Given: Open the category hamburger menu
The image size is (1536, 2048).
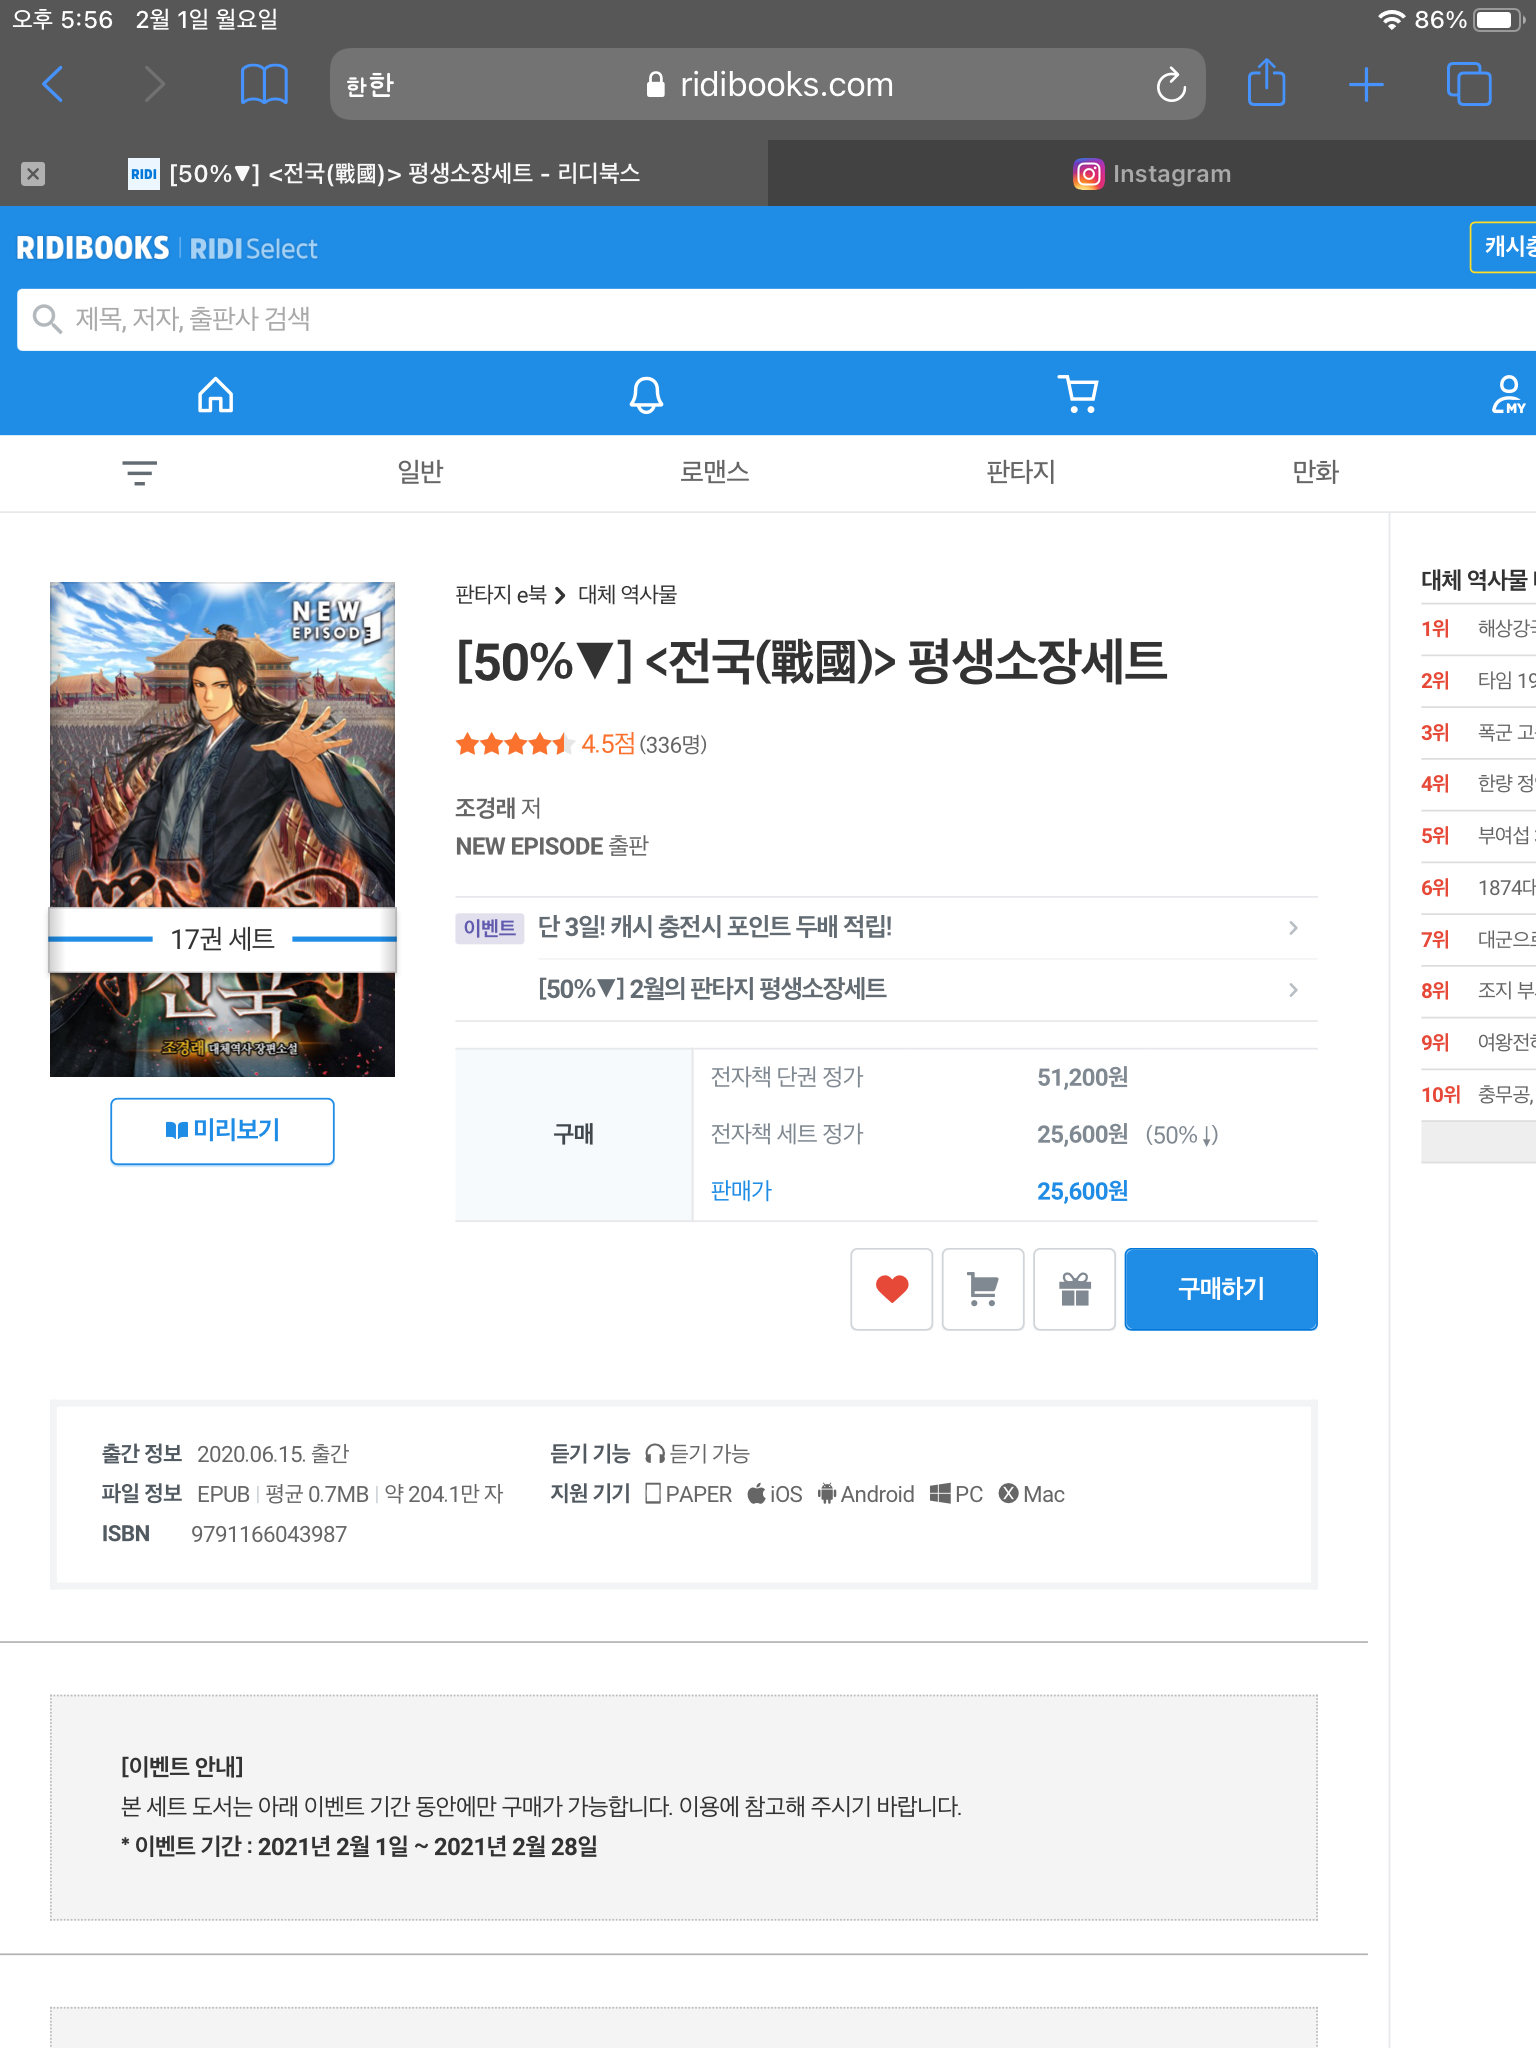Looking at the screenshot, I should 139,472.
